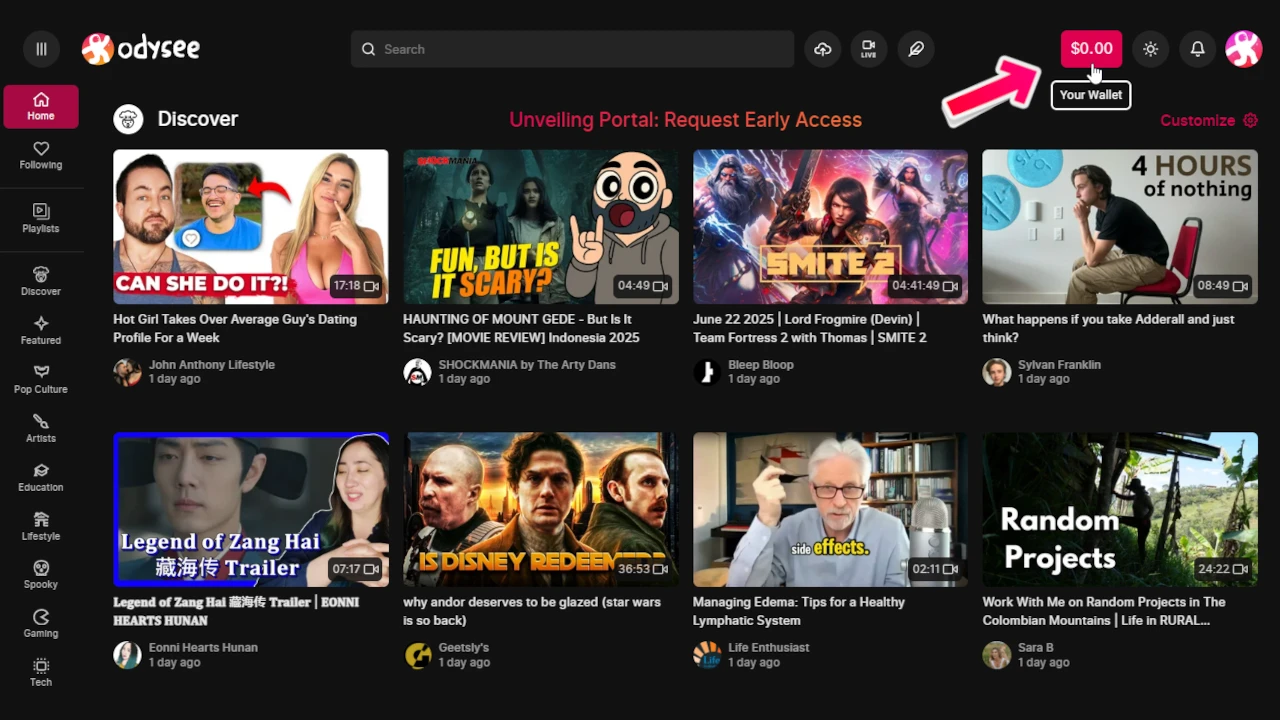This screenshot has width=1280, height=720.
Task: Click title HAUNTING OF MOUNT GEDE
Action: [521, 328]
